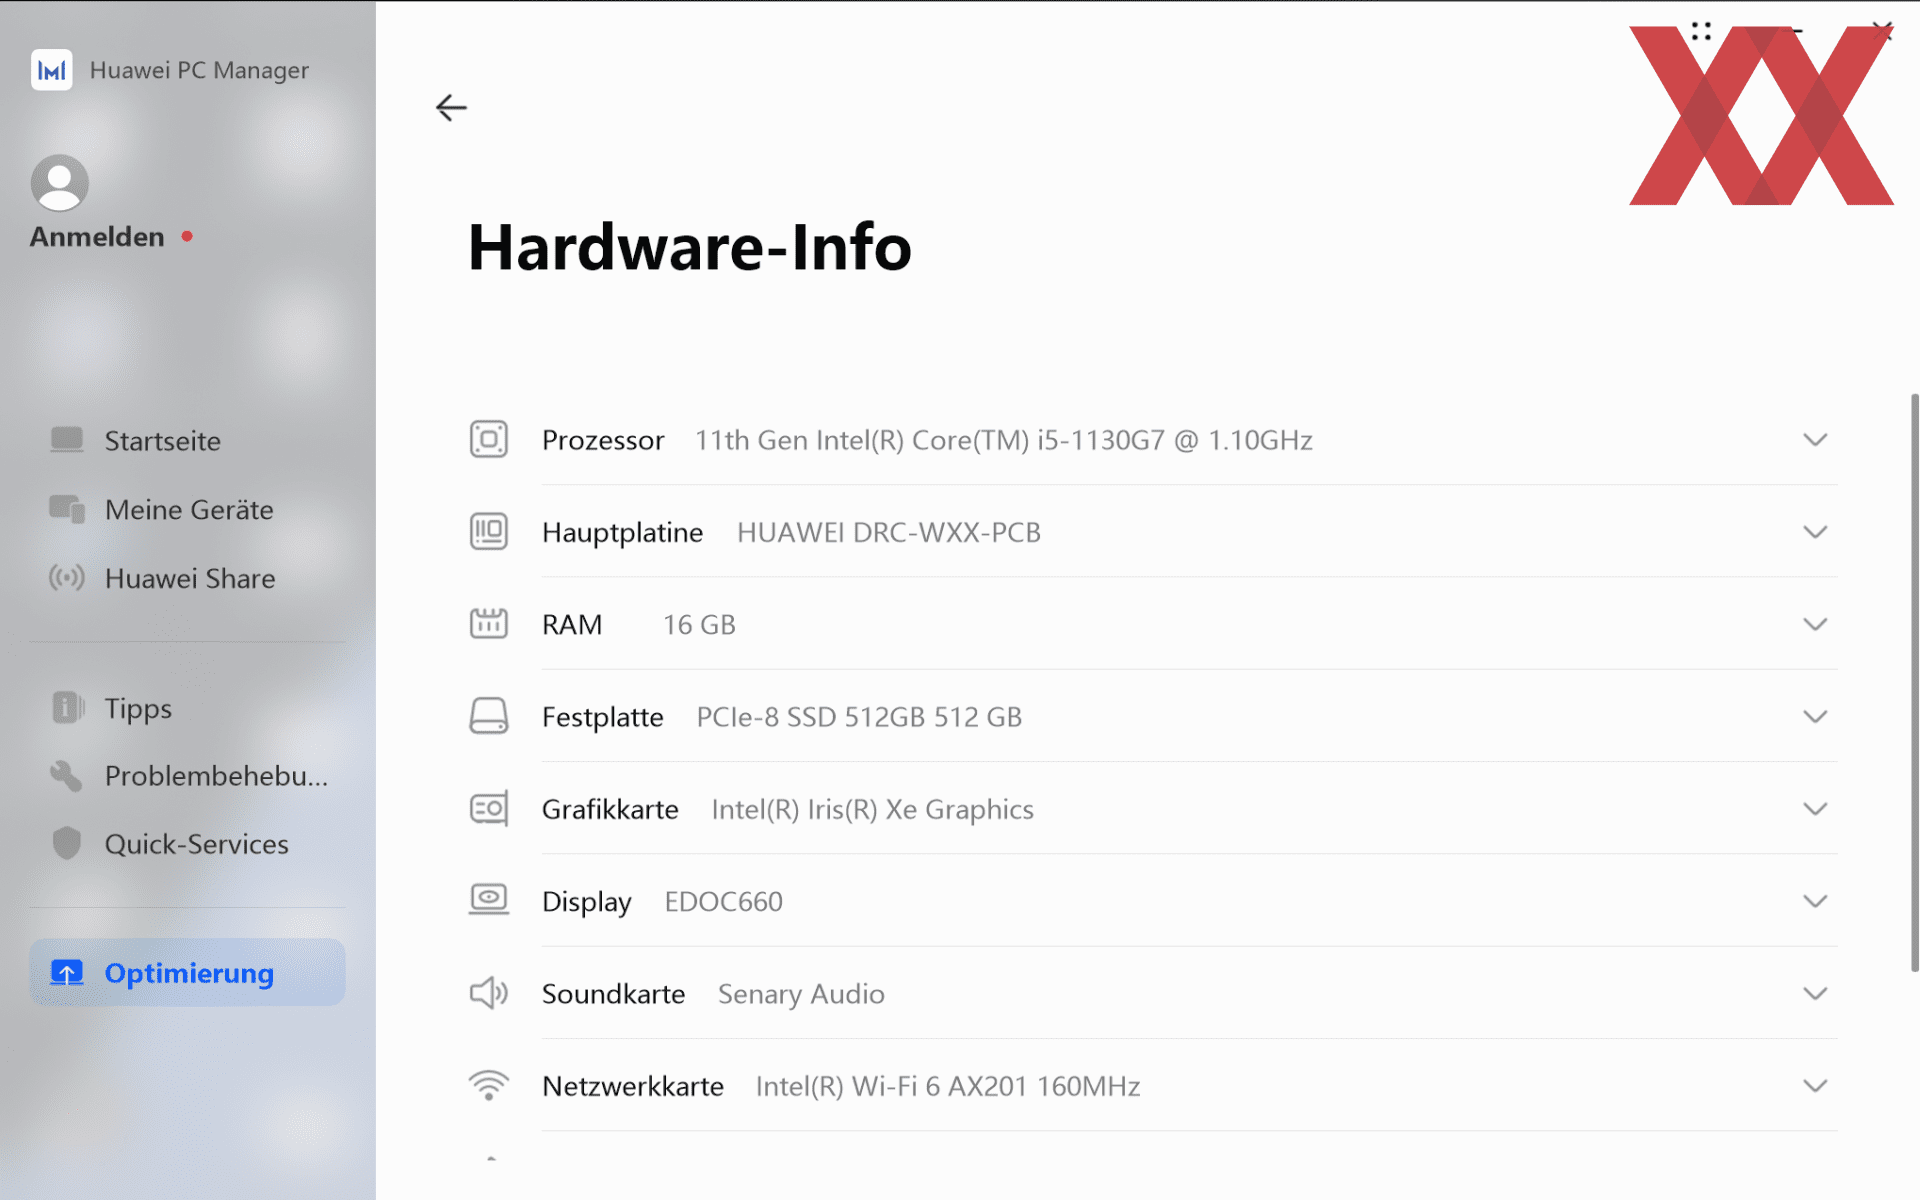Click the Startseite laptop icon
1920x1200 pixels.
click(x=67, y=440)
